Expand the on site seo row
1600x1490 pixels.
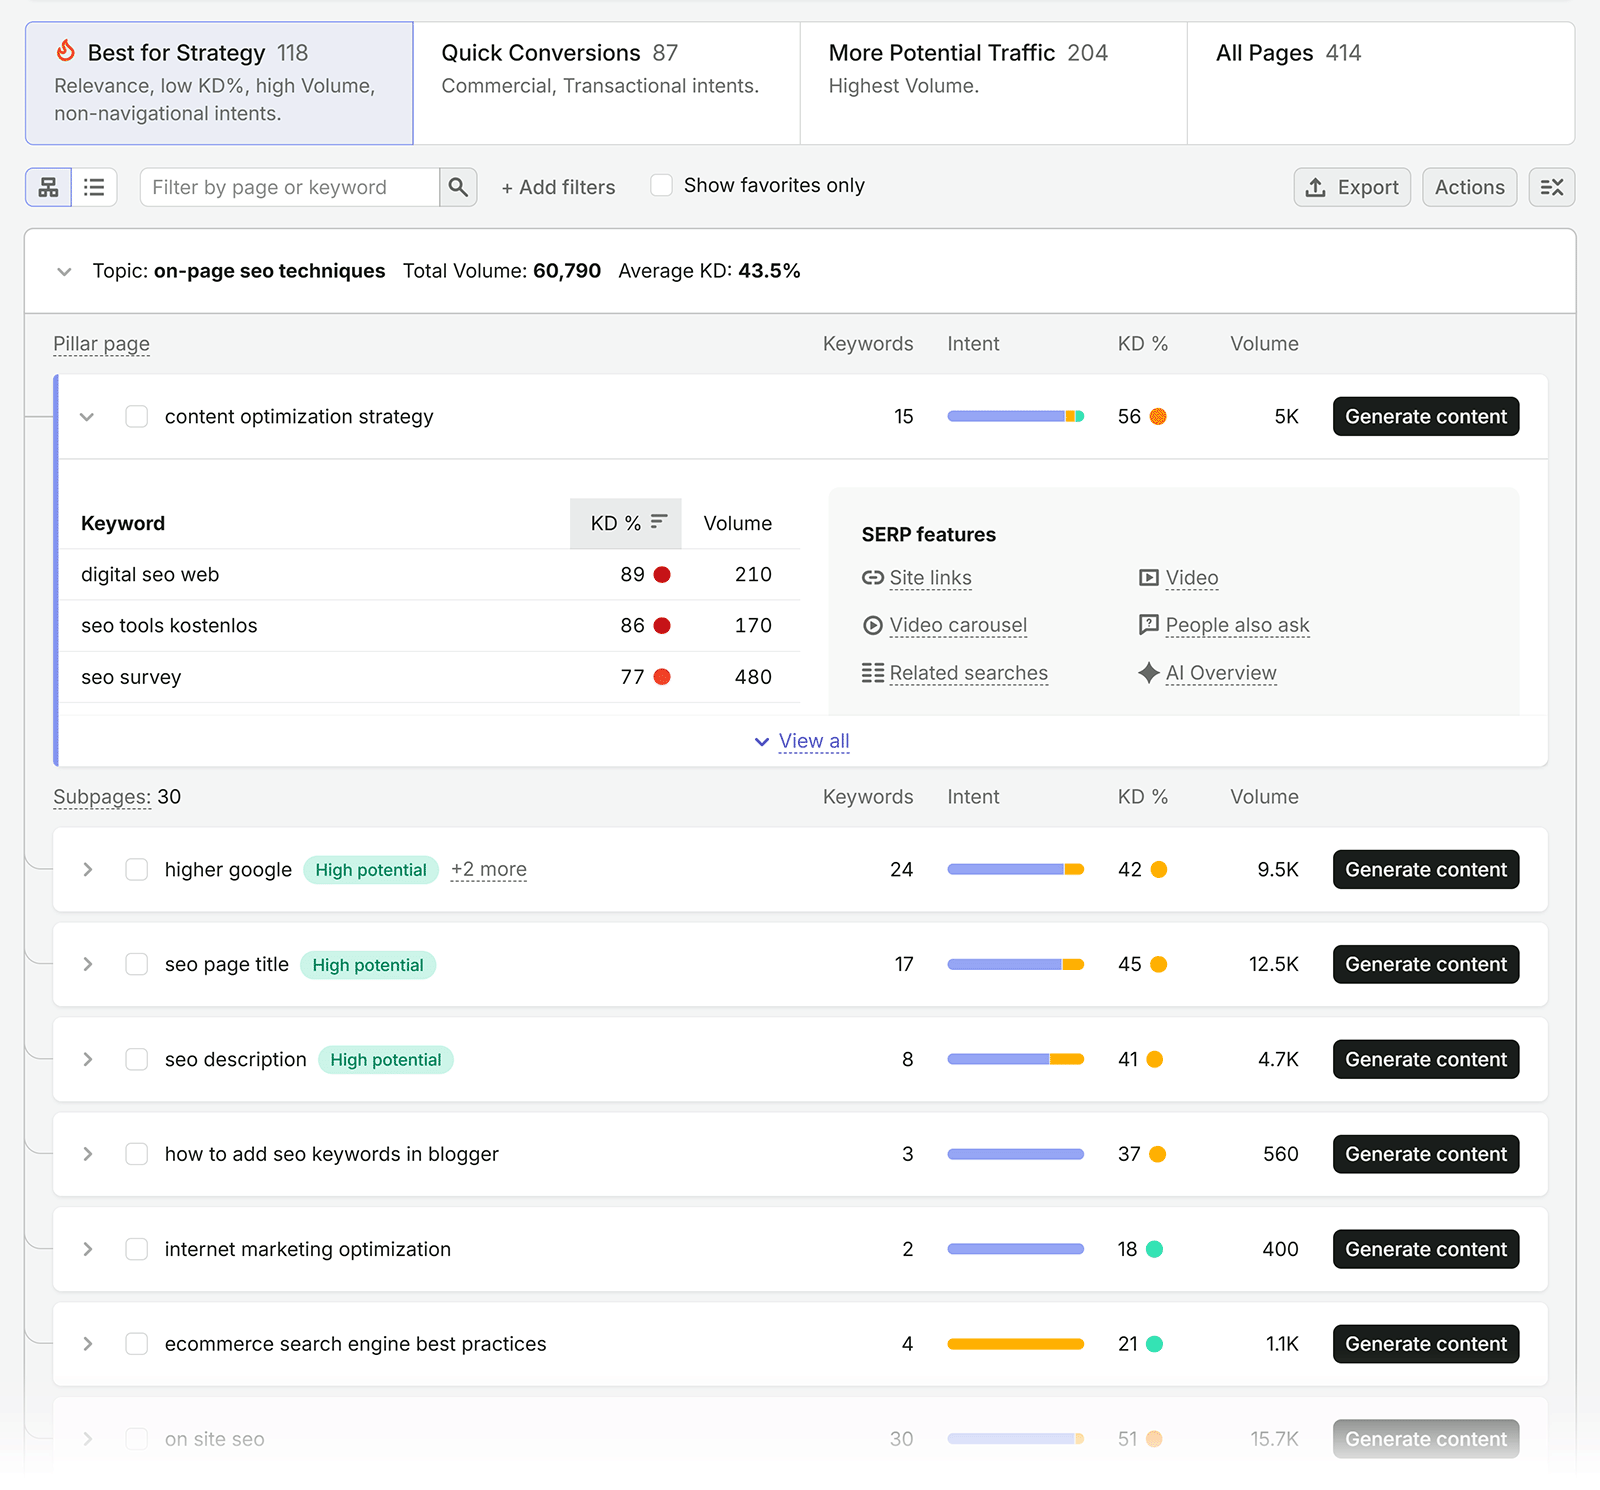pos(88,1439)
